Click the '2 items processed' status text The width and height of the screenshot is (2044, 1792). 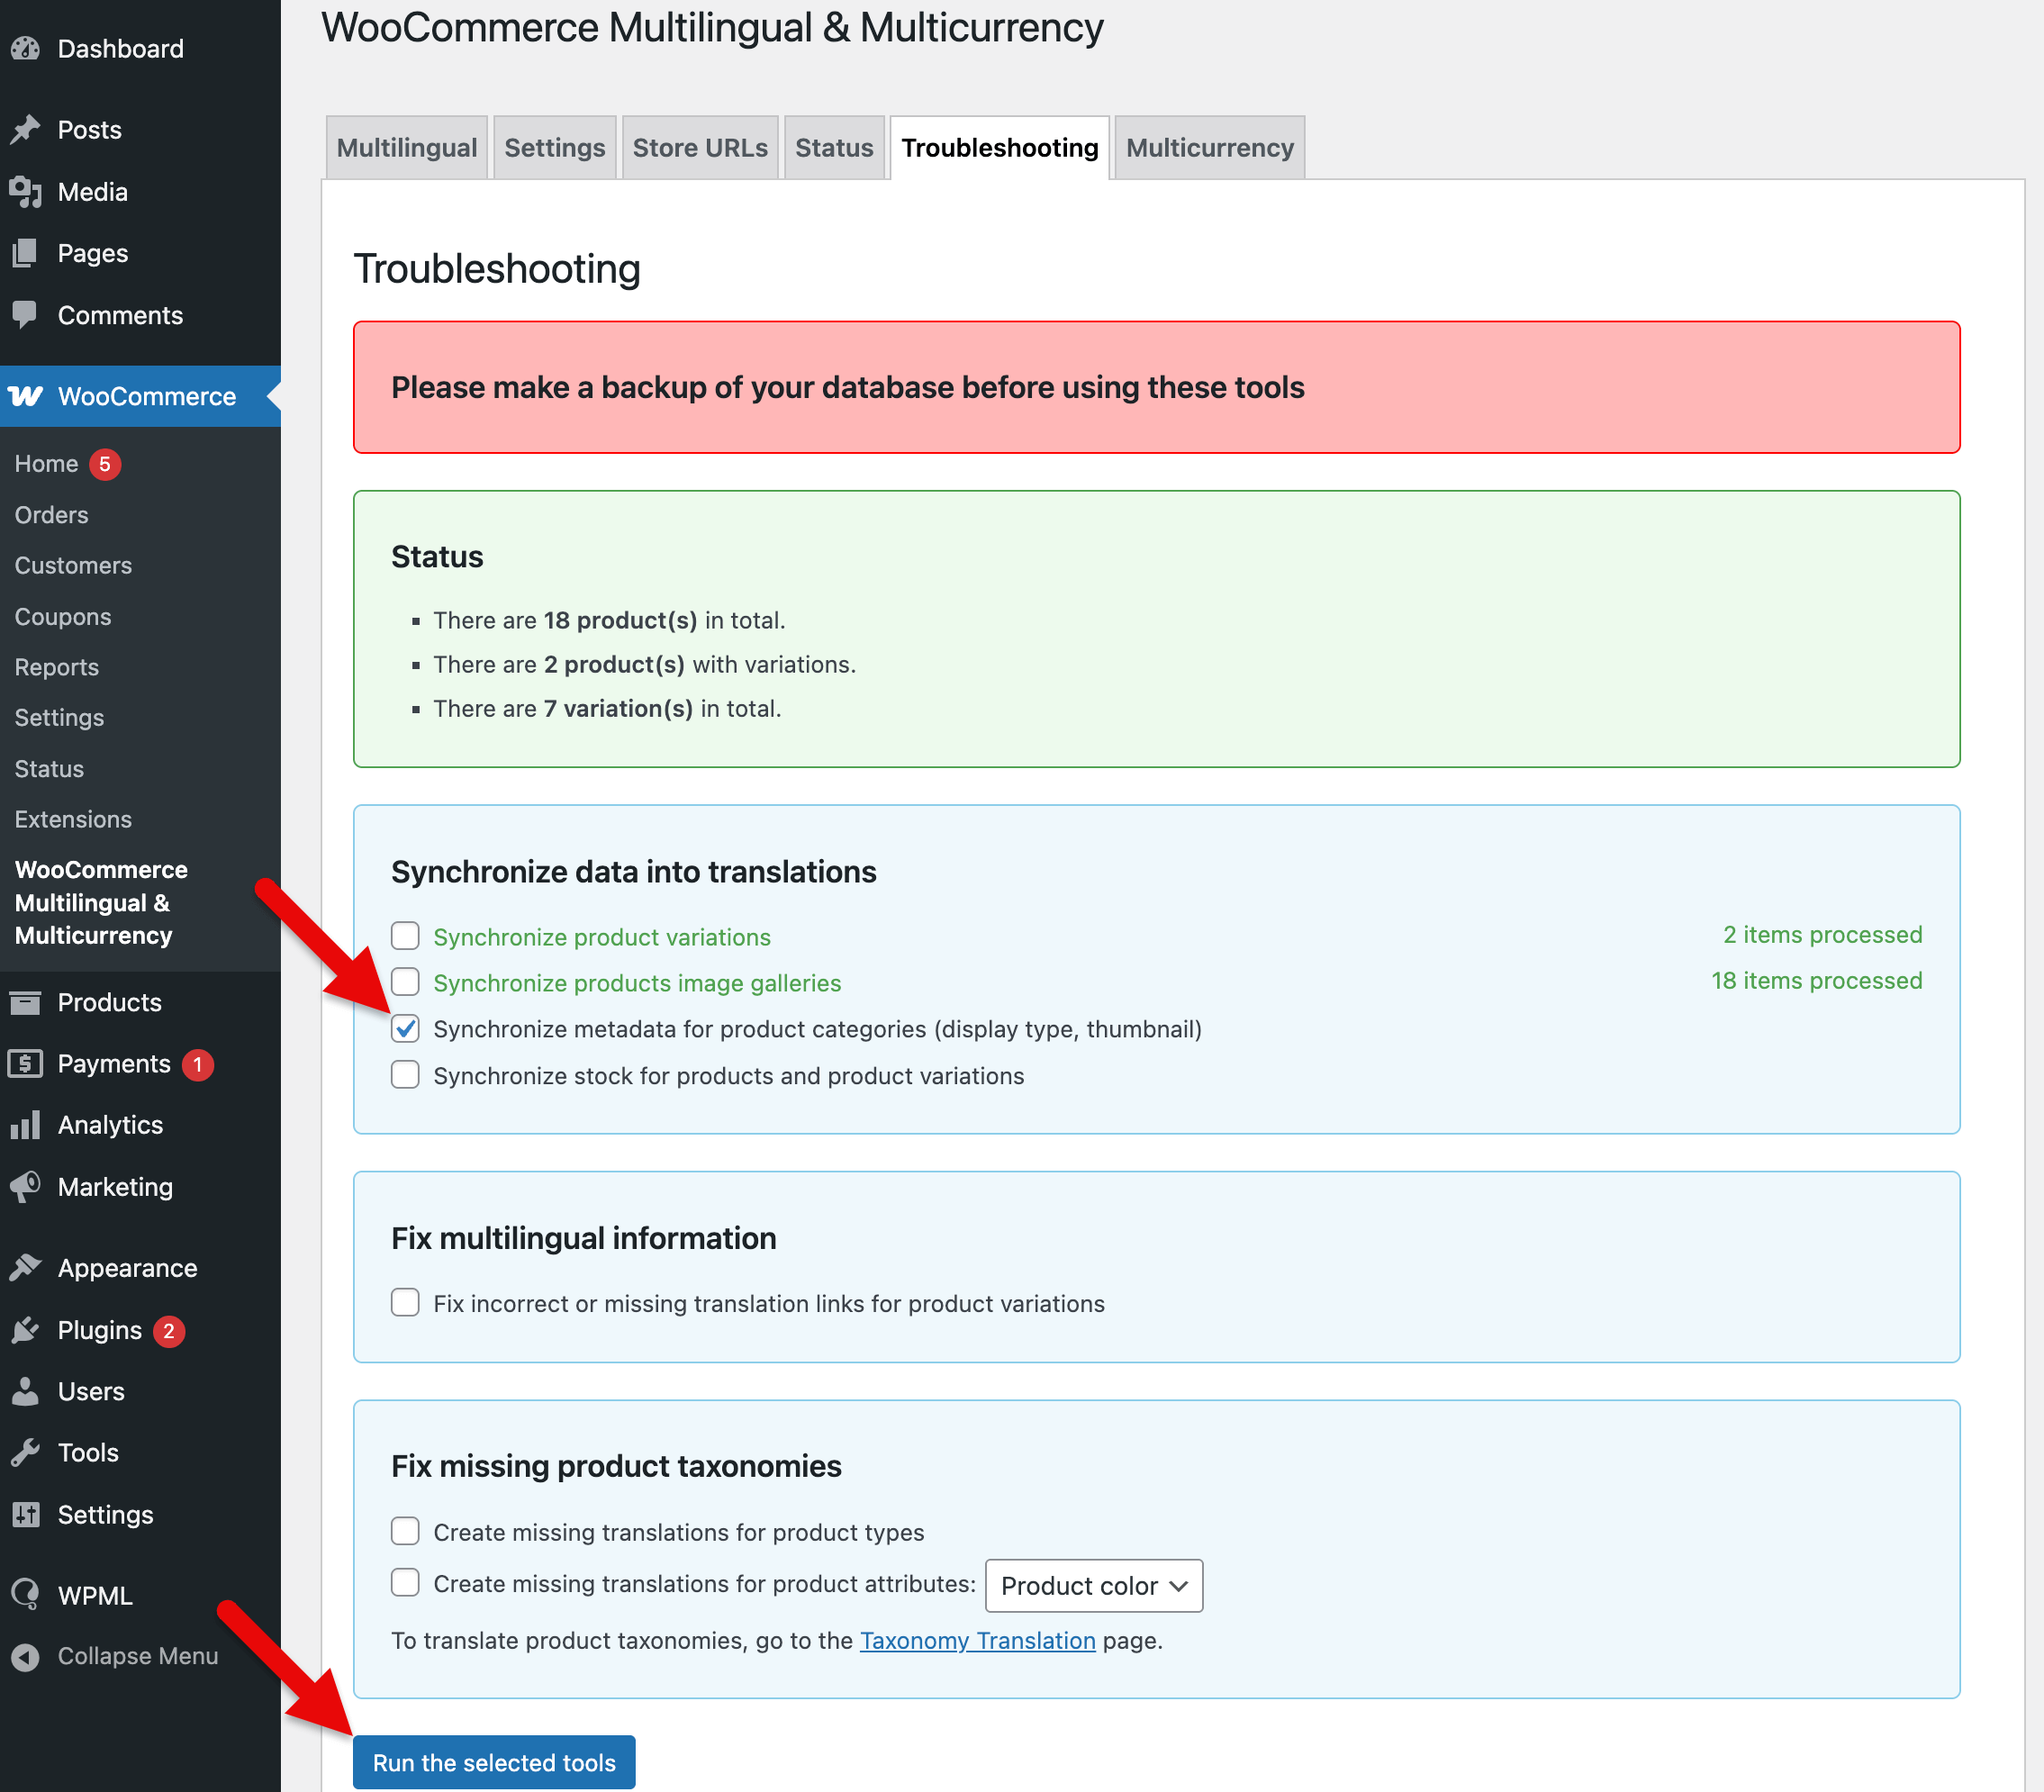pos(1822,934)
